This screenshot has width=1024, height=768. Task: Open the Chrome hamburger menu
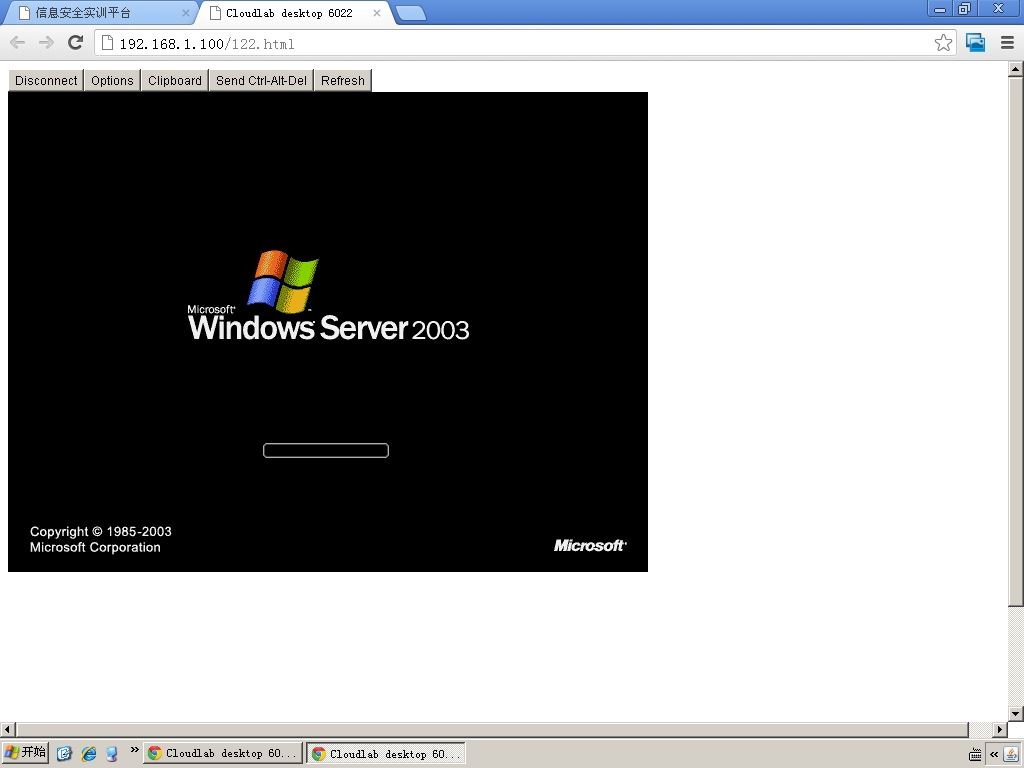tap(1008, 43)
